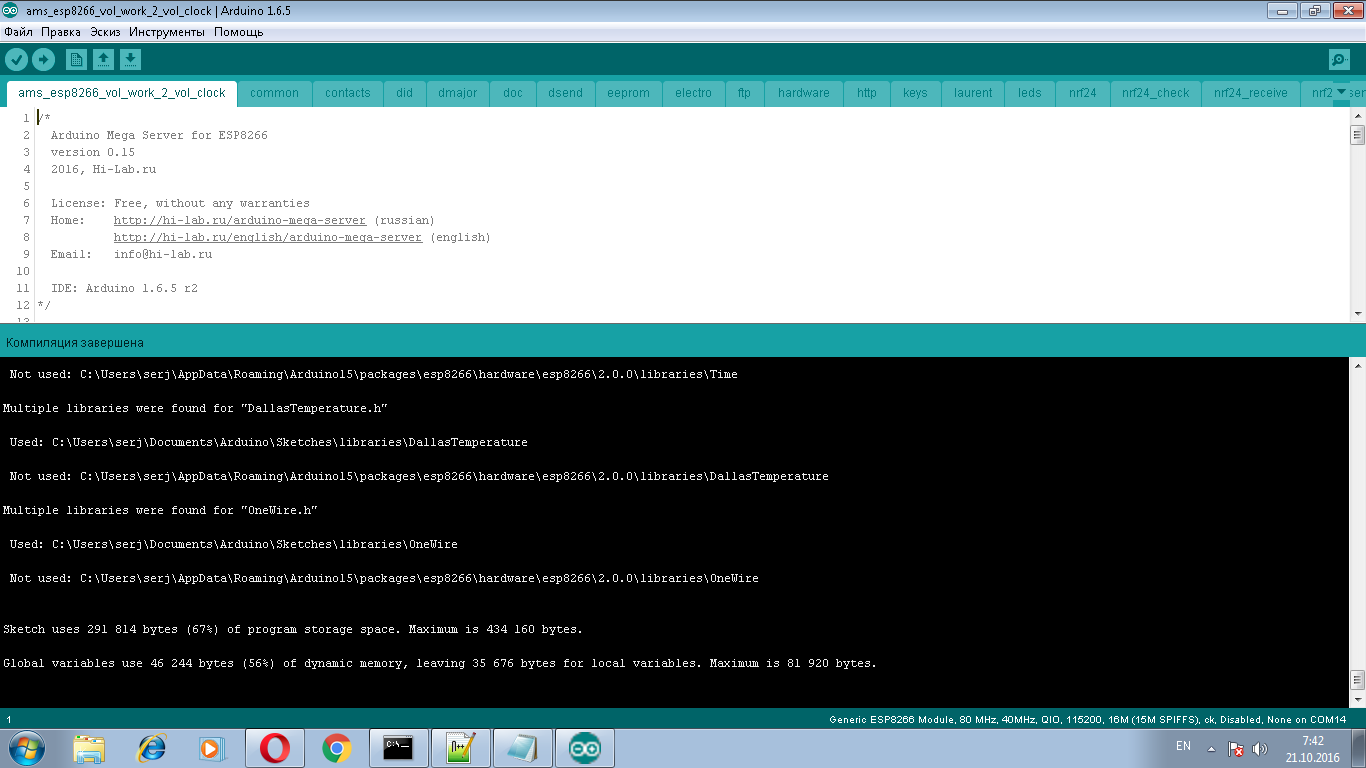Click the Upload arrow icon
The image size is (1366, 768).
point(43,59)
